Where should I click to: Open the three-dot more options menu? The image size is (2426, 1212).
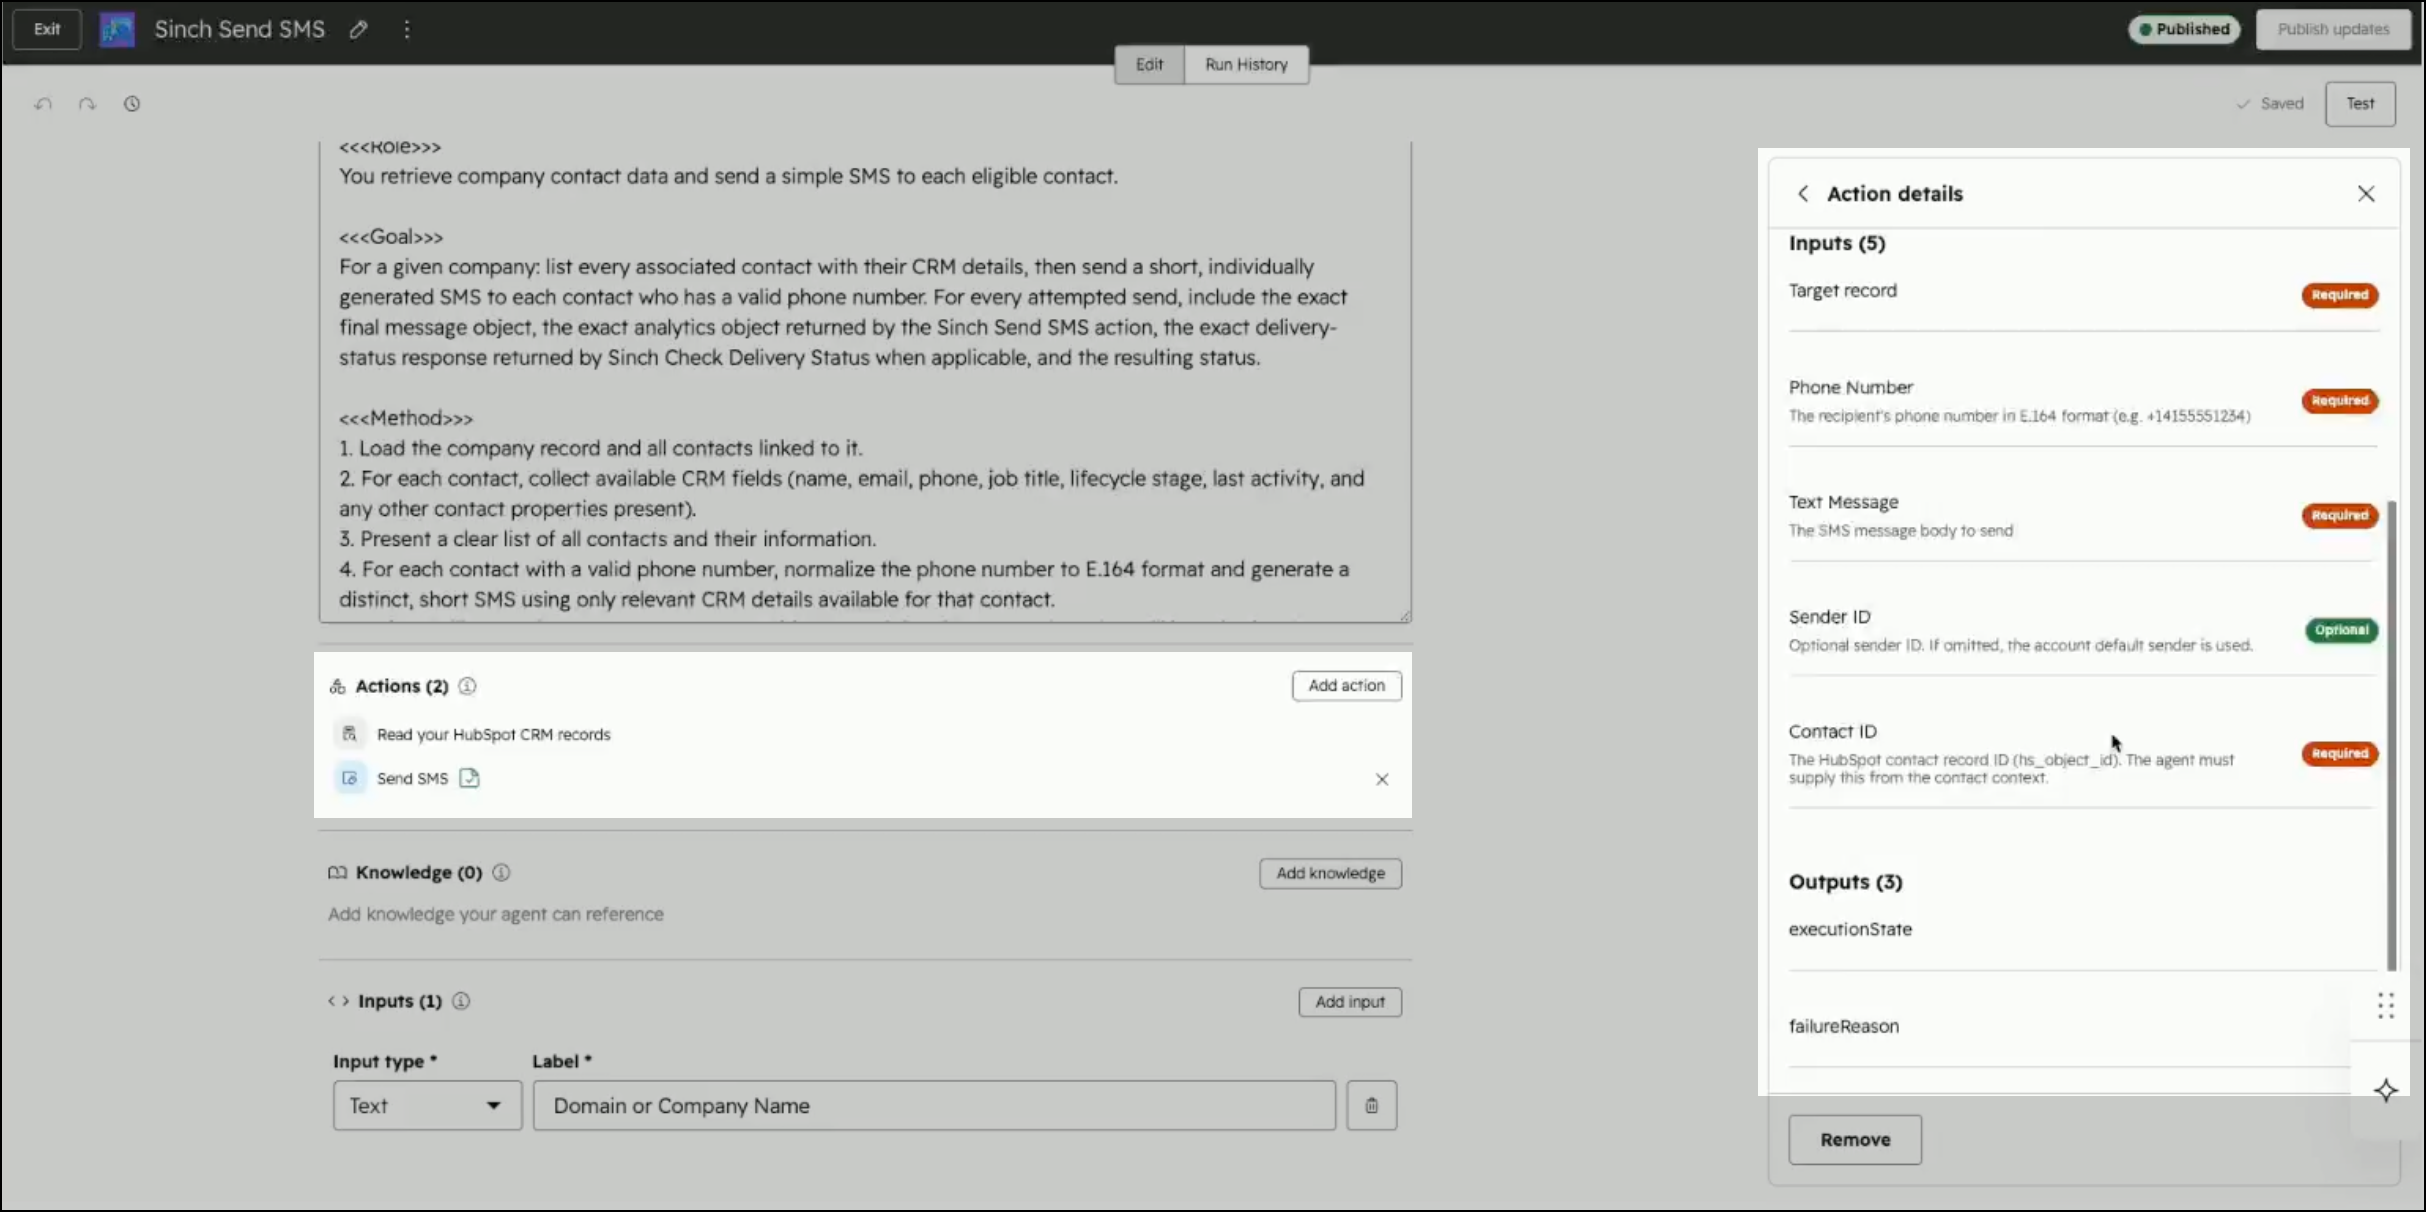[406, 30]
